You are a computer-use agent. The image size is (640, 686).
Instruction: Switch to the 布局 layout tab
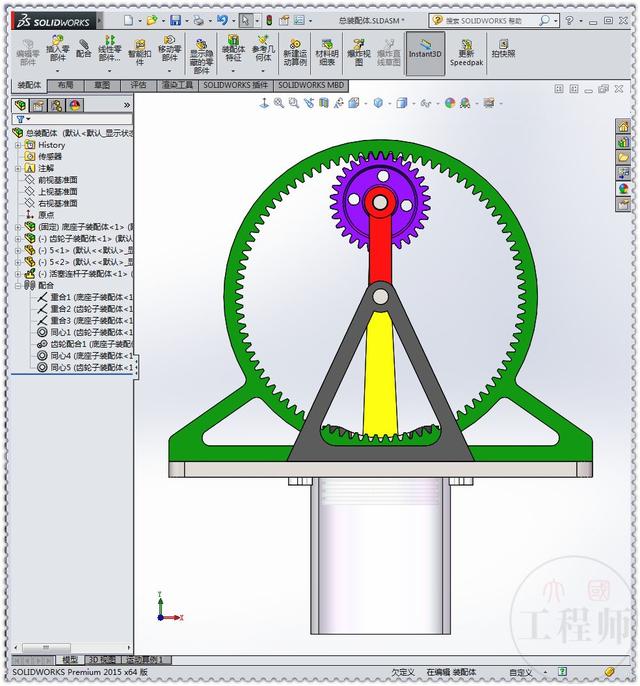[x=65, y=85]
